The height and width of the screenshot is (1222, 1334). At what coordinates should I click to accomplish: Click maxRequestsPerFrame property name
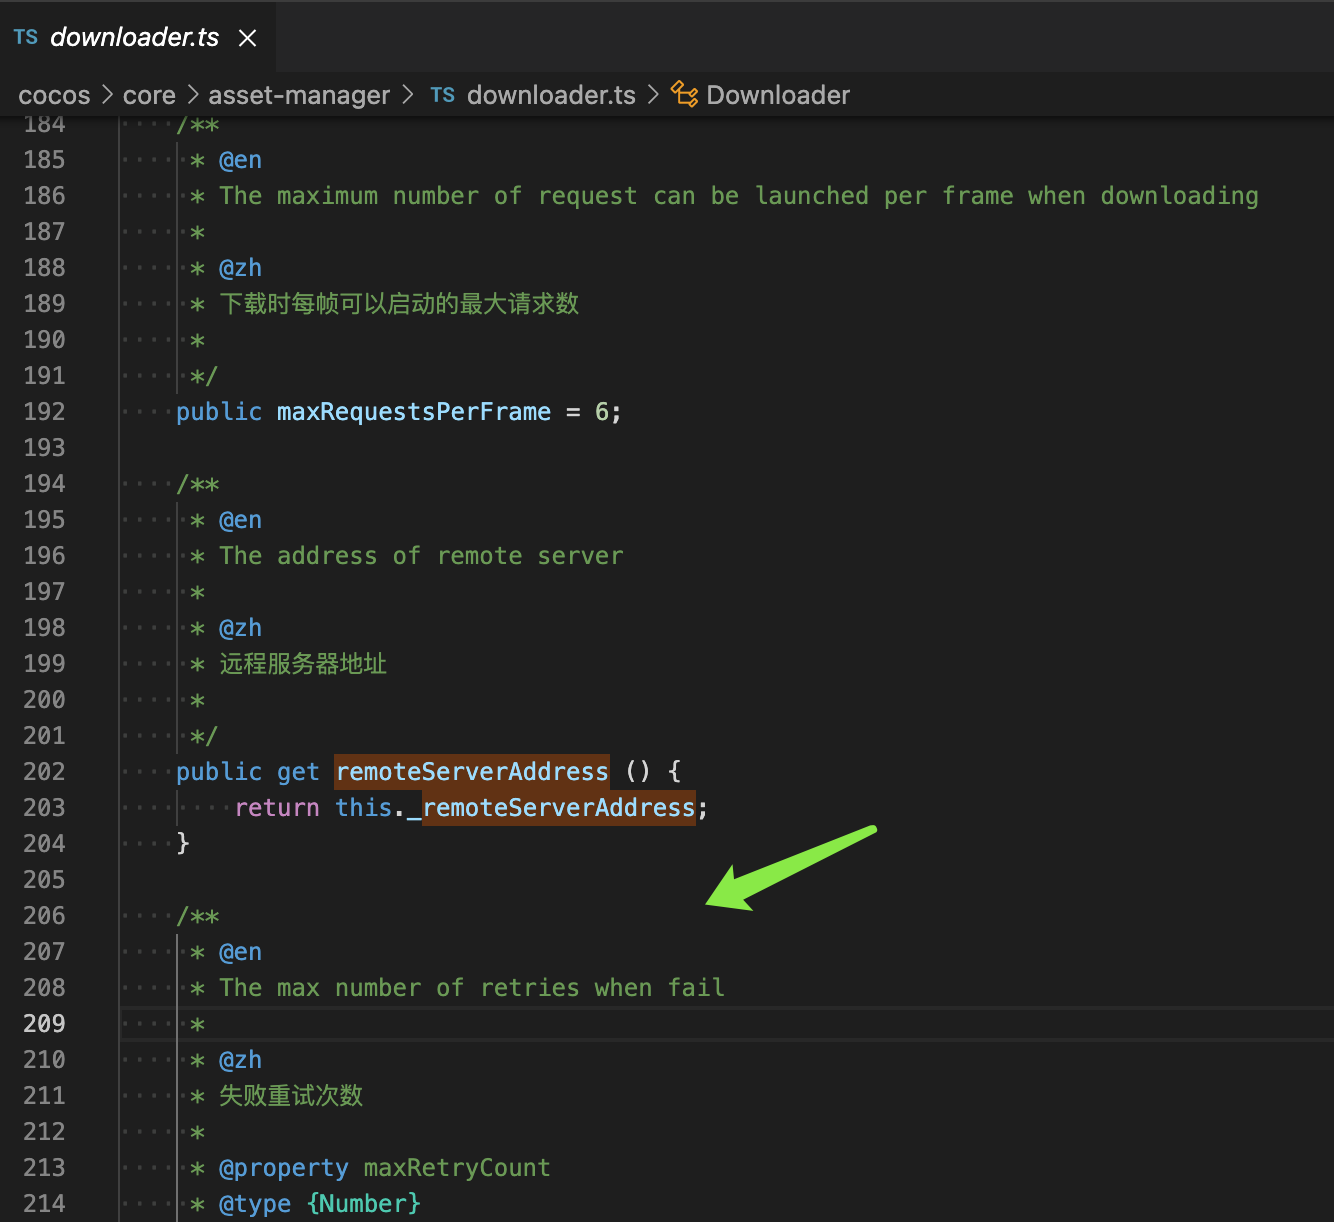(x=413, y=412)
